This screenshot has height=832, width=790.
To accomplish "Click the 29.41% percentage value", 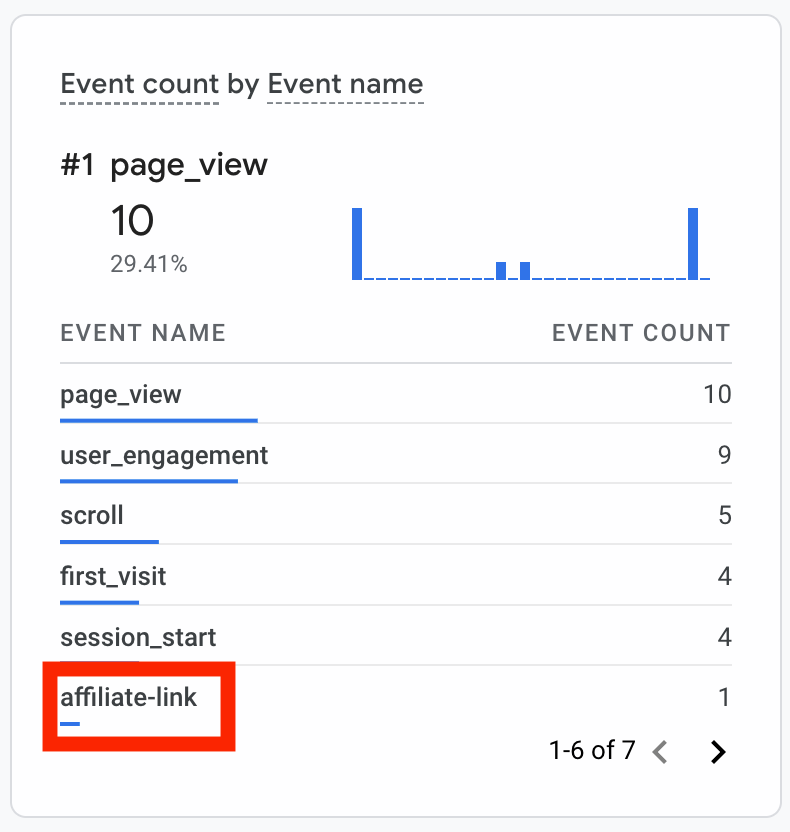I will 149,264.
